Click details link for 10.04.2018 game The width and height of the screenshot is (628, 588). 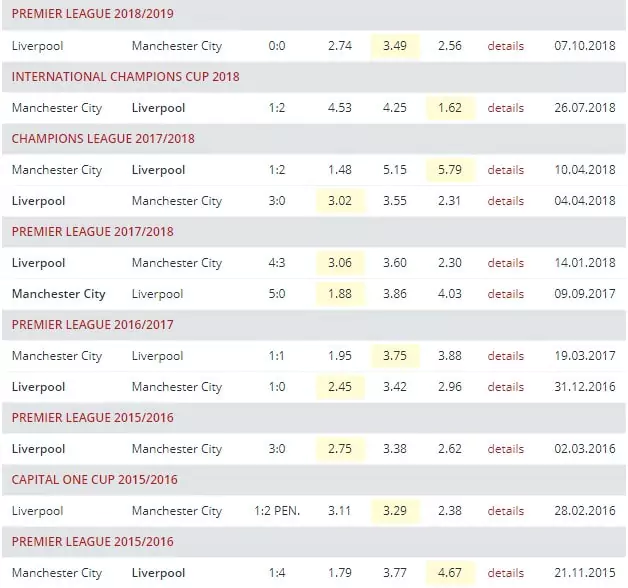point(505,170)
